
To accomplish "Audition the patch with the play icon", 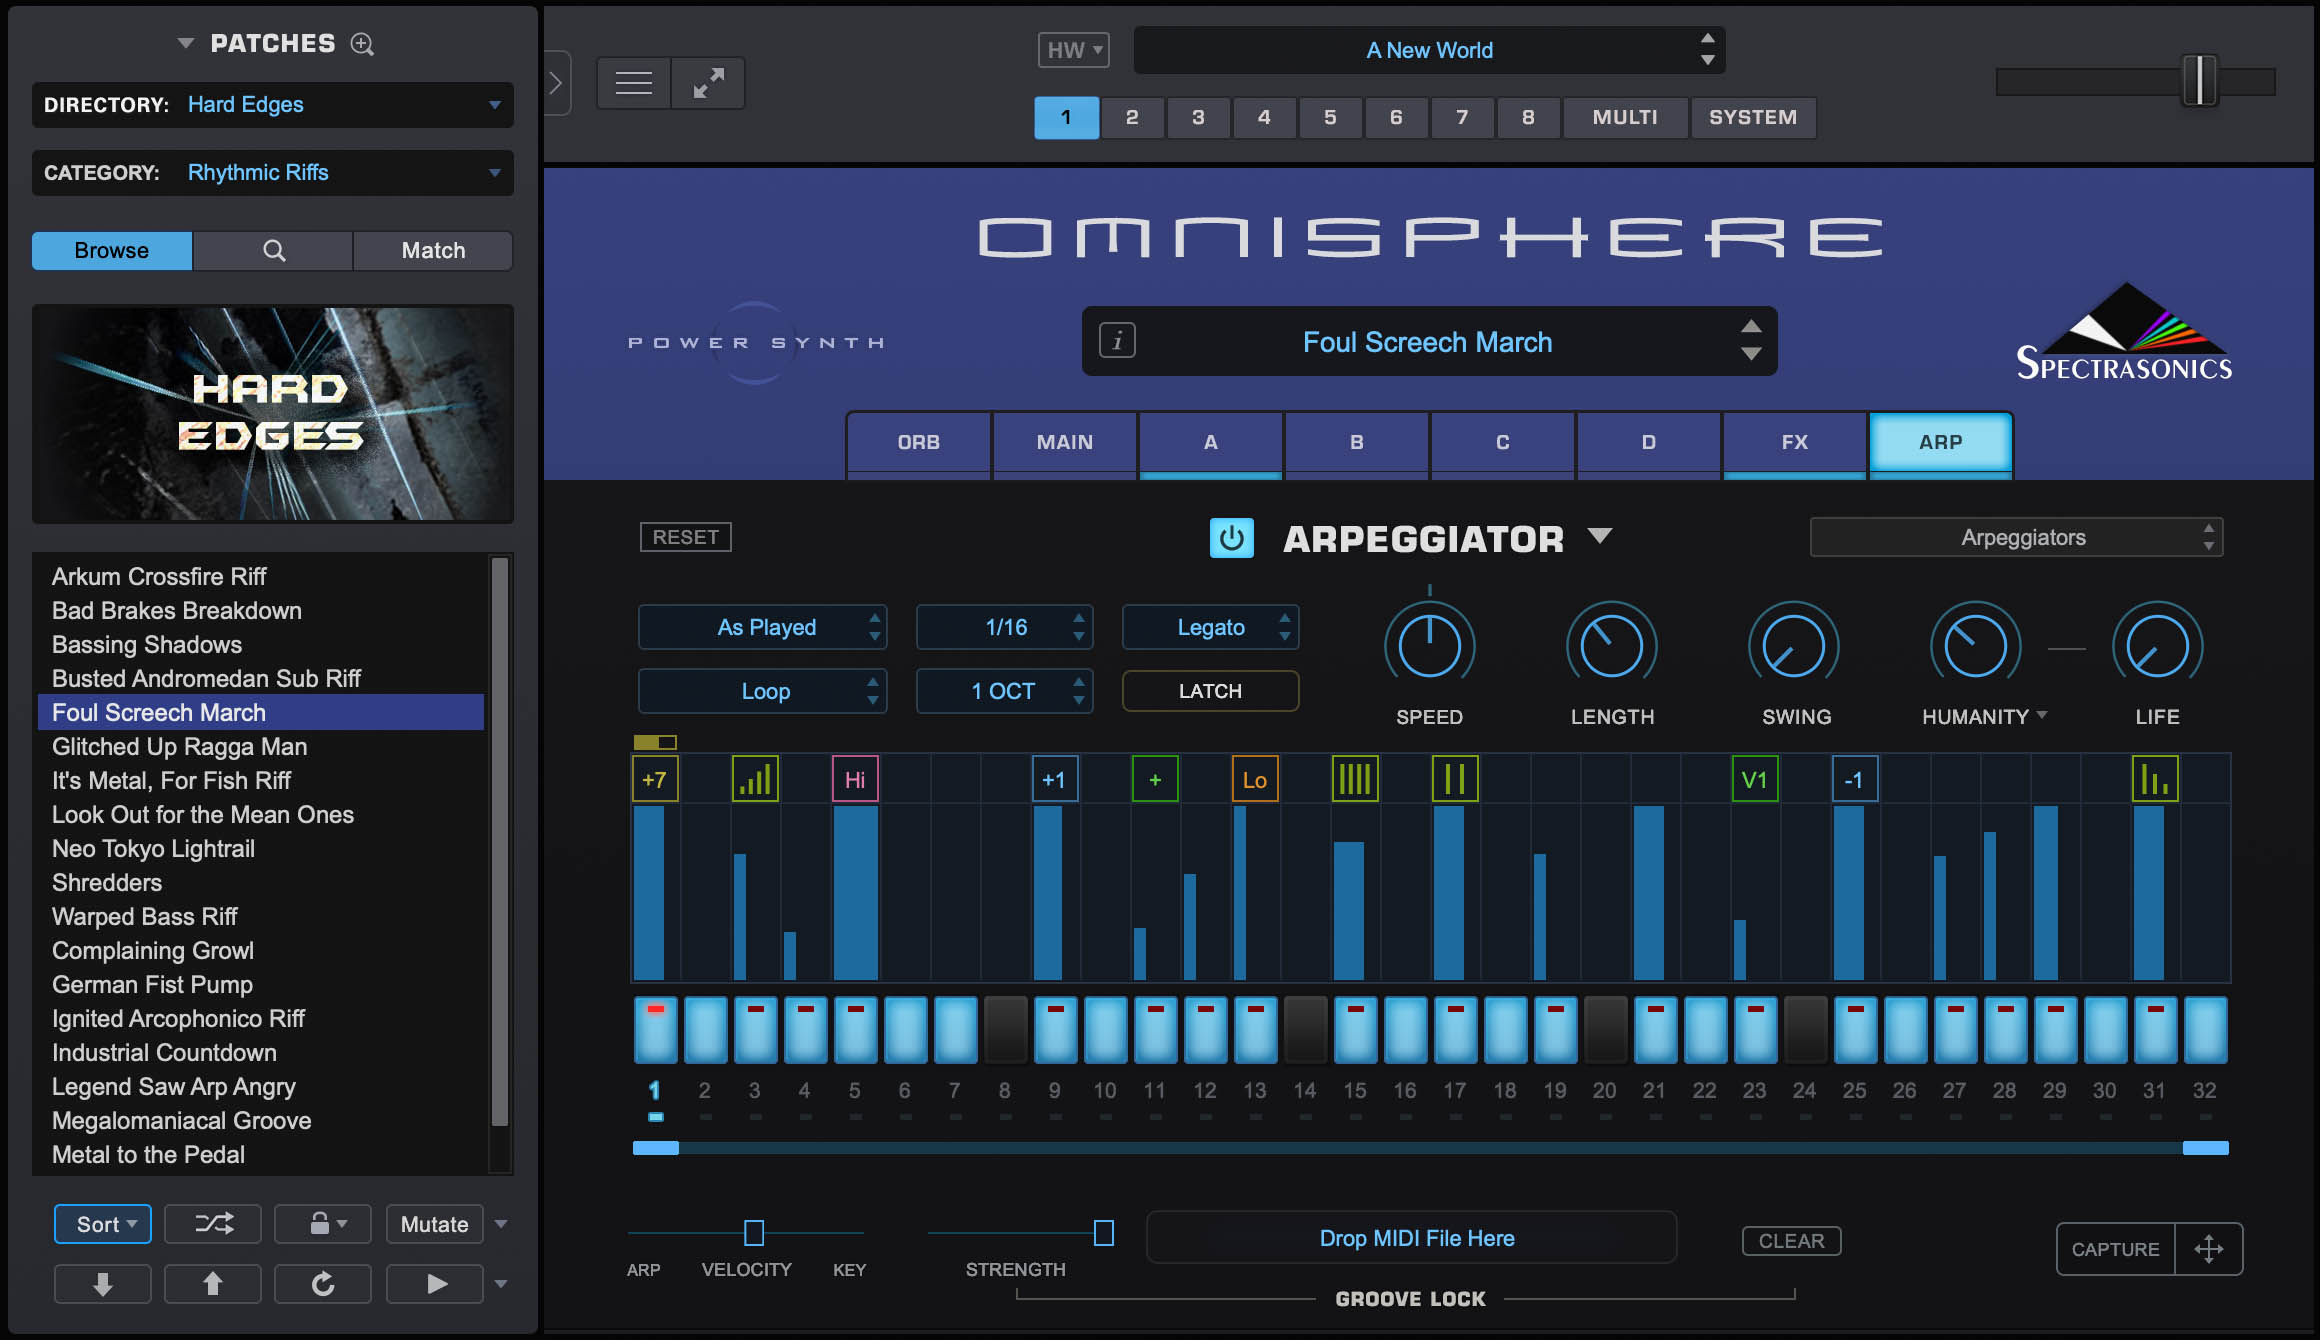I will [434, 1284].
